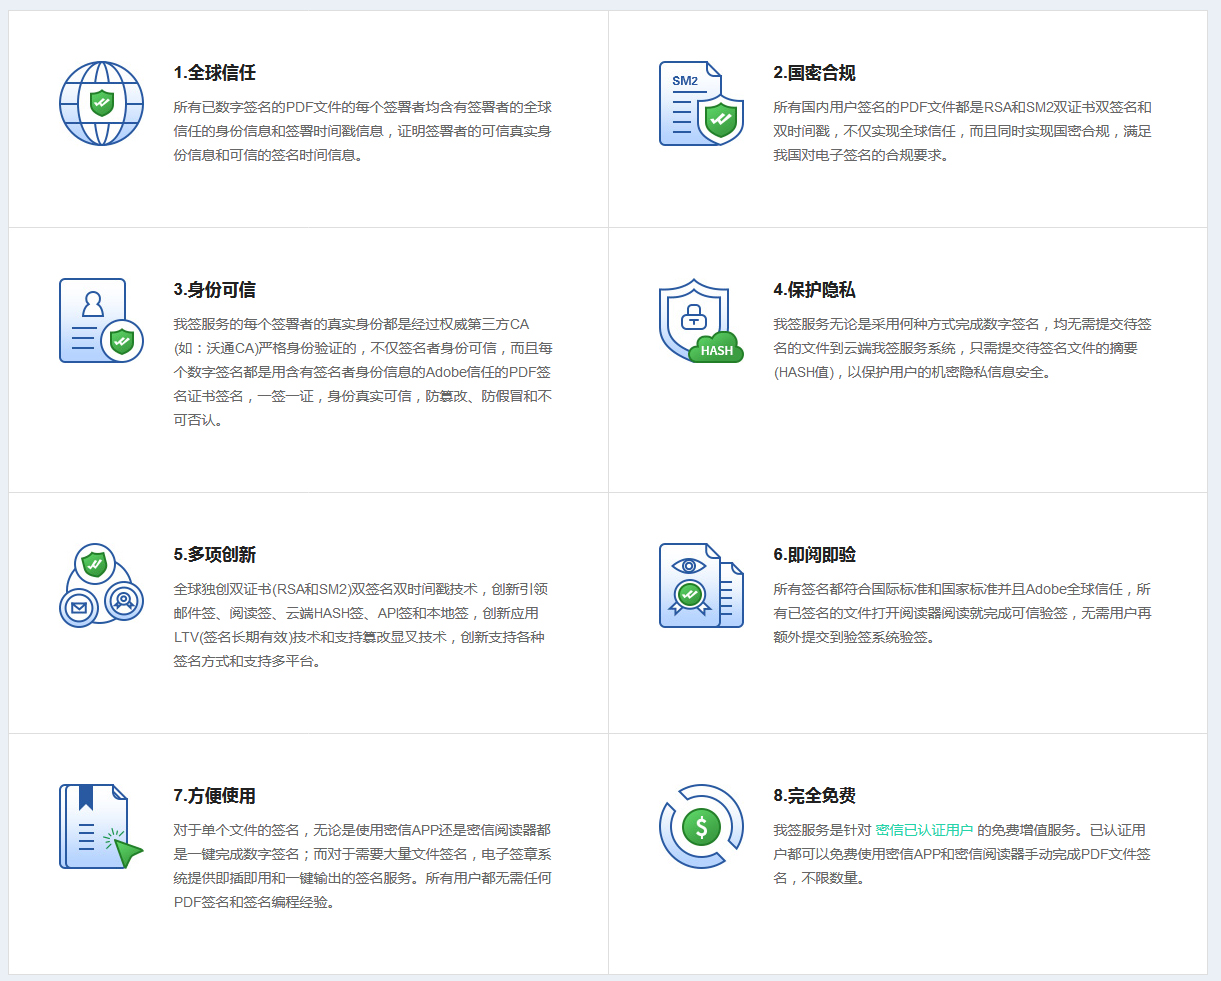Click the SM2 document shield icon
1221x981 pixels.
coord(700,104)
